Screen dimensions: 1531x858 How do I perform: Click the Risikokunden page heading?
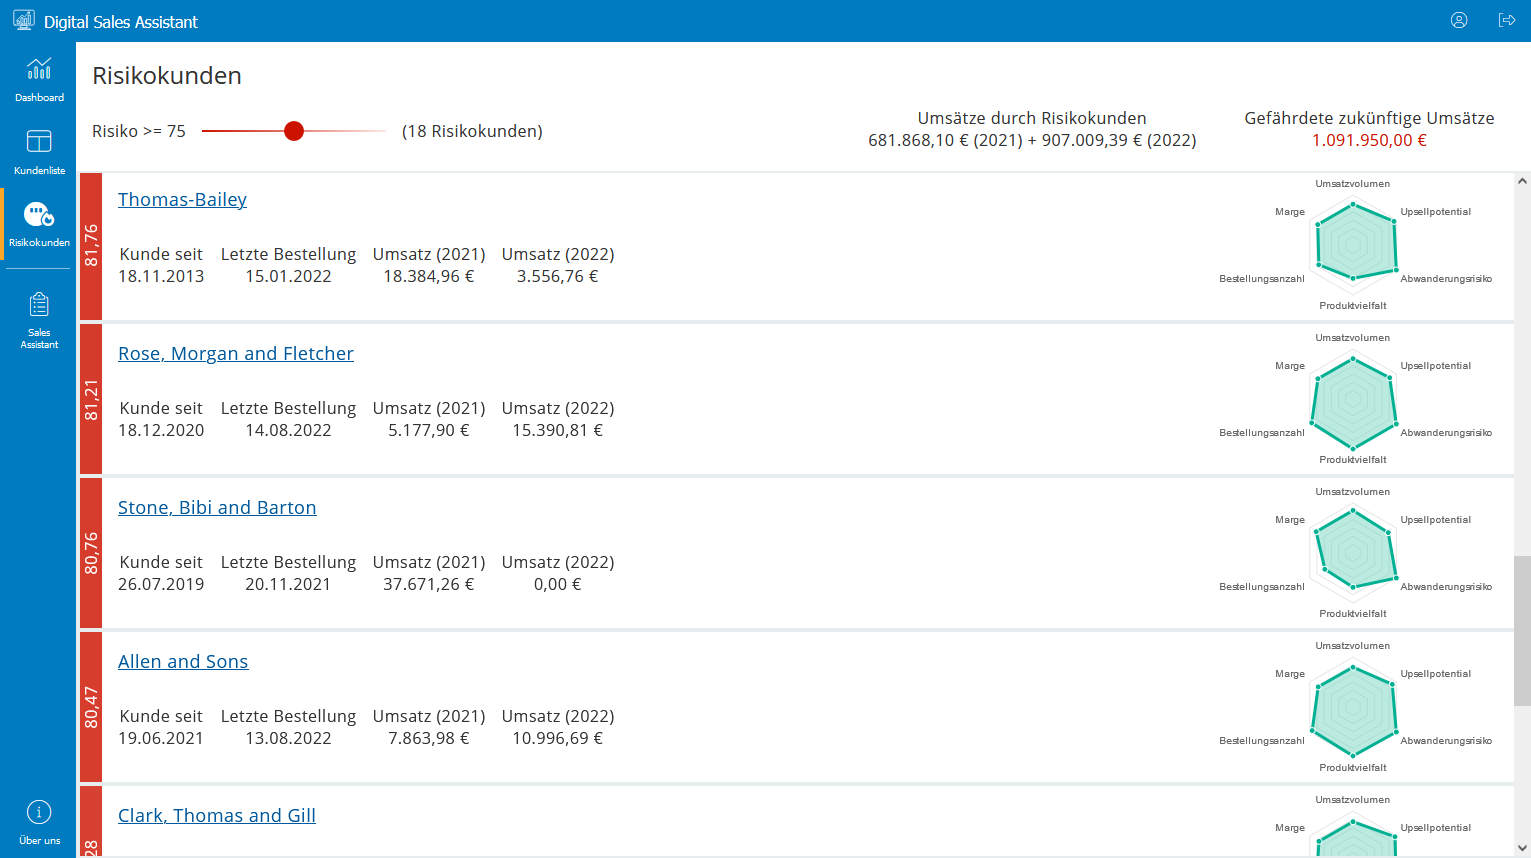167,76
